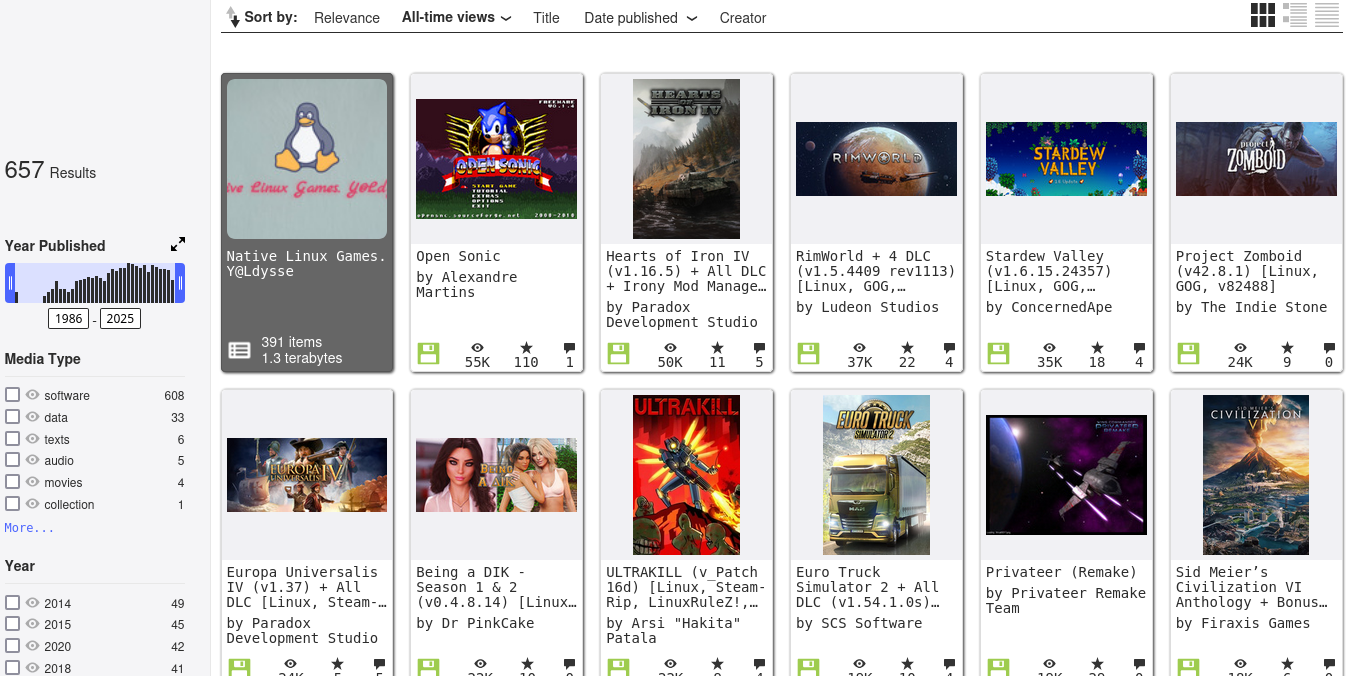This screenshot has height=676, width=1350.
Task: Click the reviews bubble on Hearts of Iron IV
Action: (759, 348)
